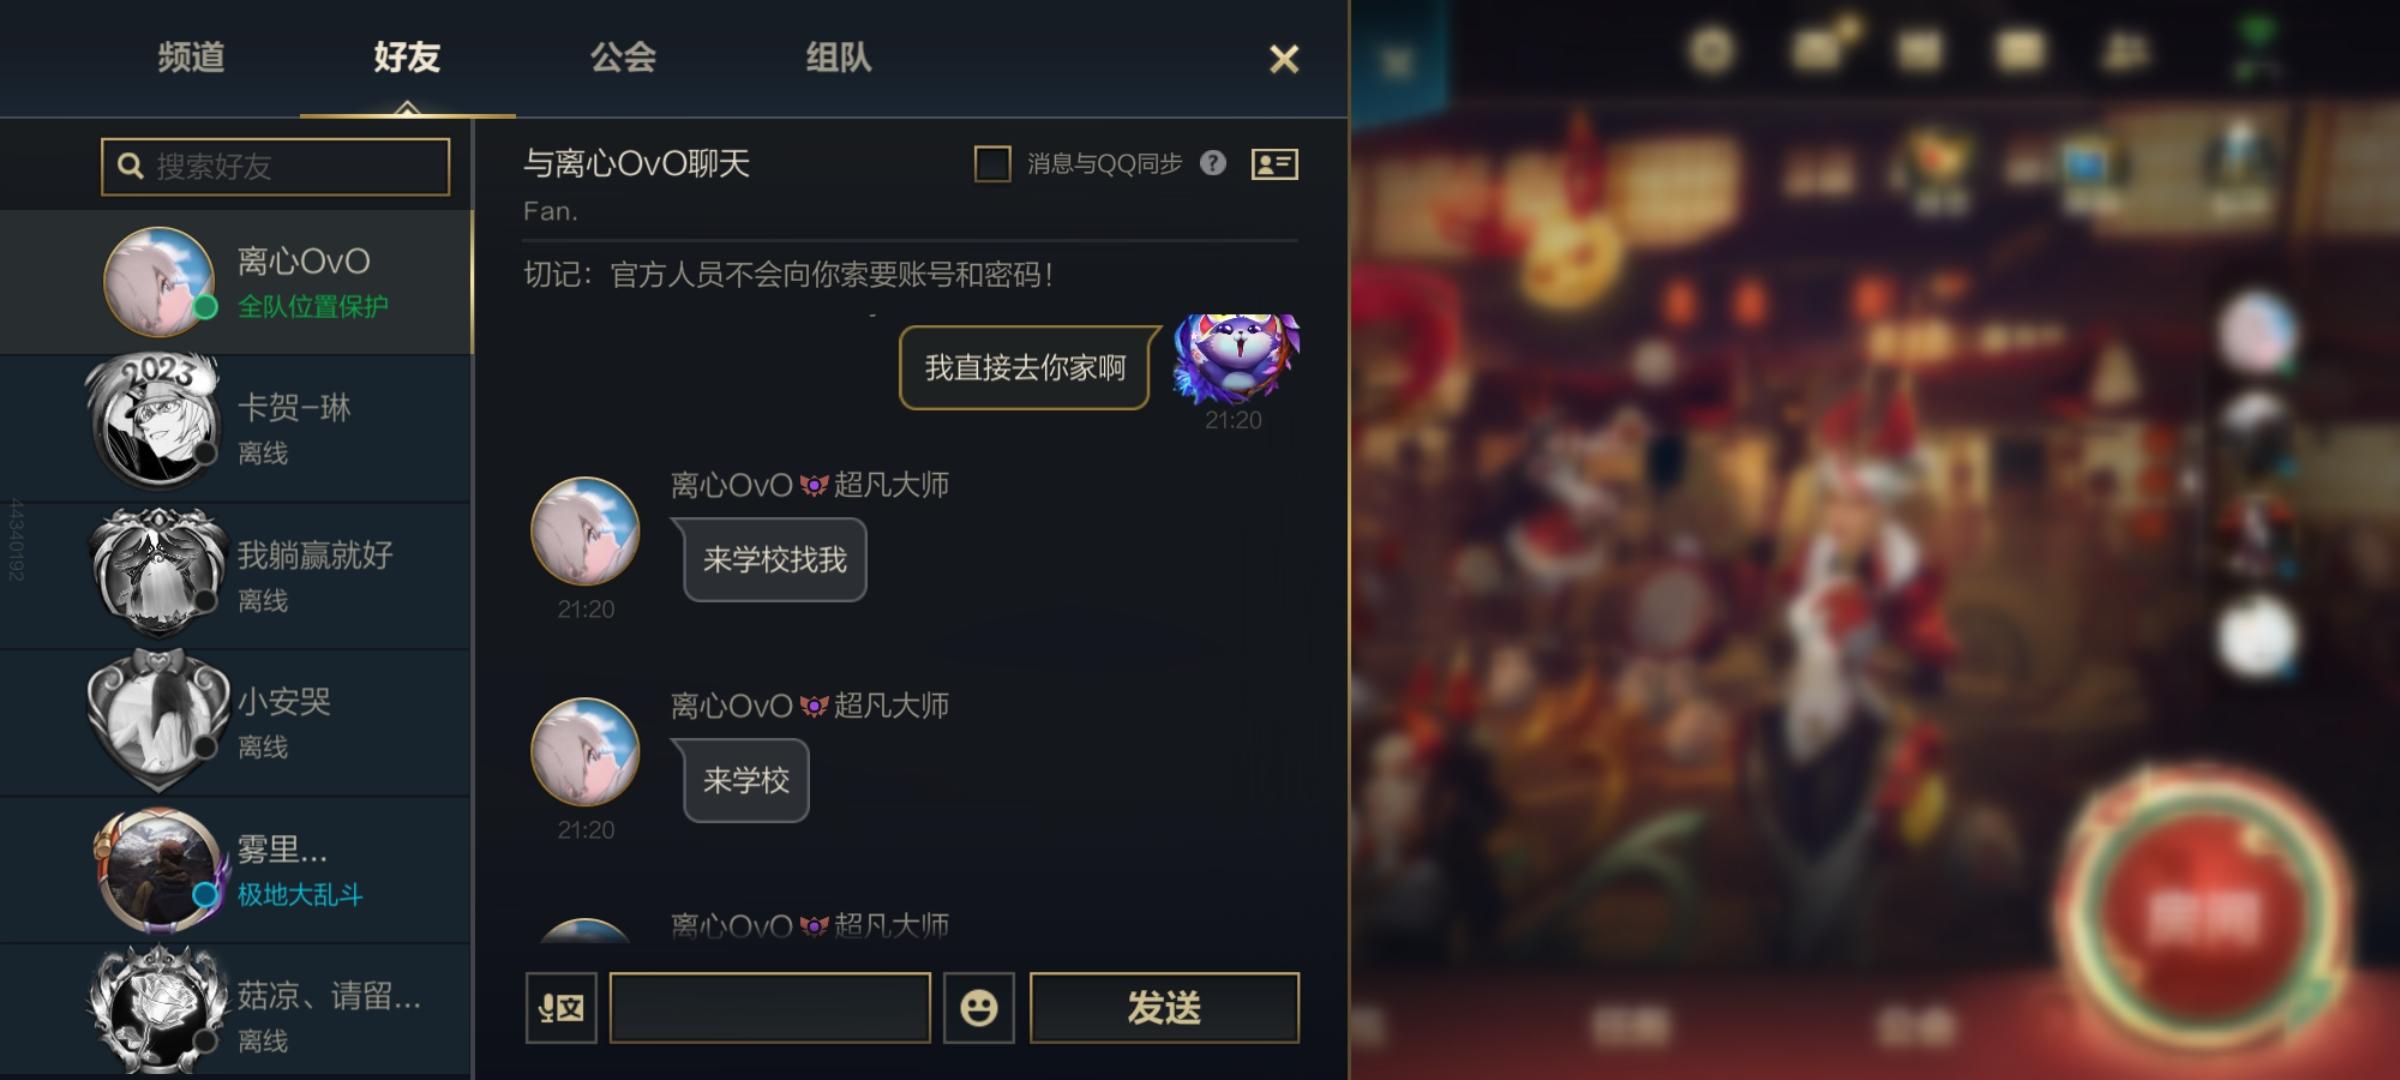Focus the 搜索好友 search field

coord(275,166)
